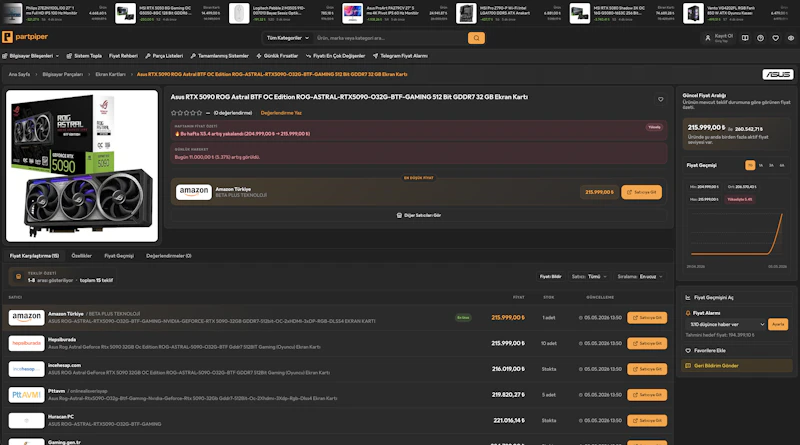The image size is (800, 445).
Task: Go to Ekran Kartları breadcrumb
Action: [110, 75]
